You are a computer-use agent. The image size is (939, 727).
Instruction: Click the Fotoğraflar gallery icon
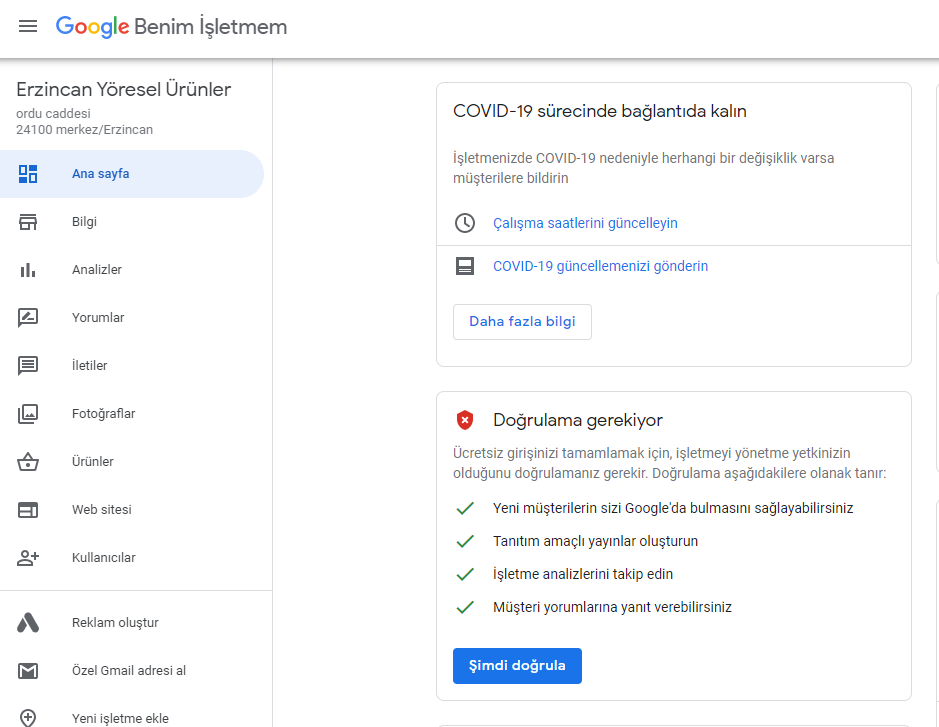28,414
